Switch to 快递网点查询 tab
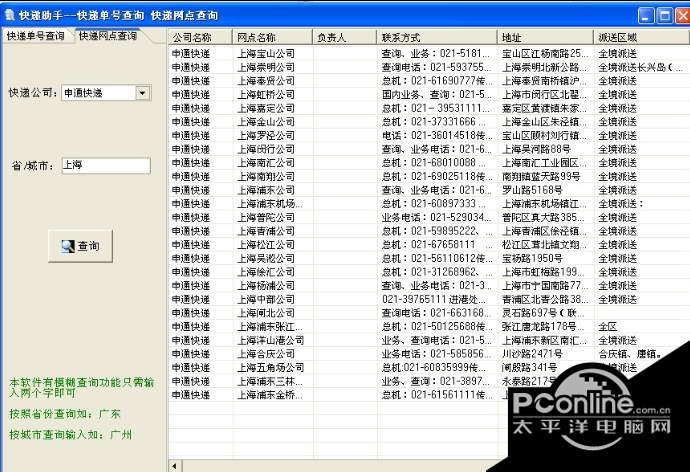The width and height of the screenshot is (690, 472). pos(108,36)
